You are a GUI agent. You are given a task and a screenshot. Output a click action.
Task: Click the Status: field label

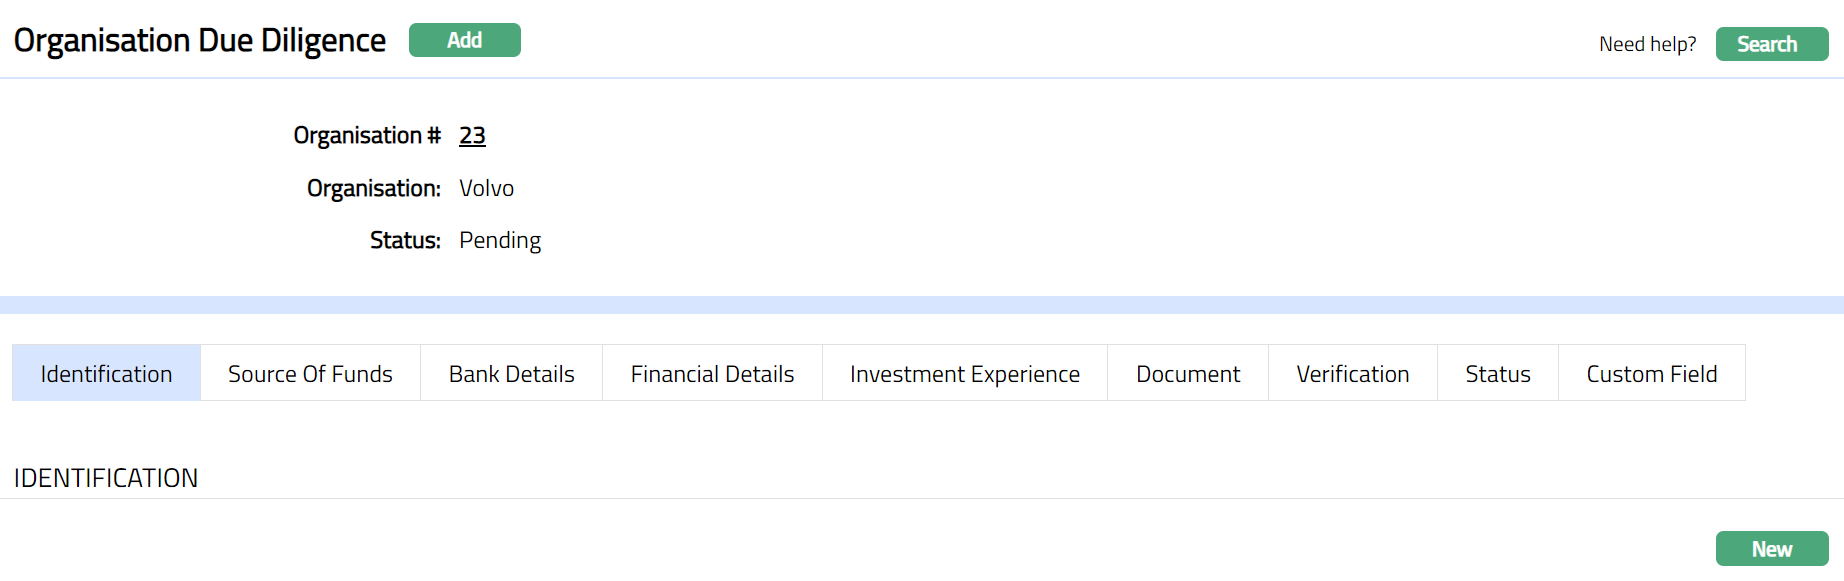[405, 240]
